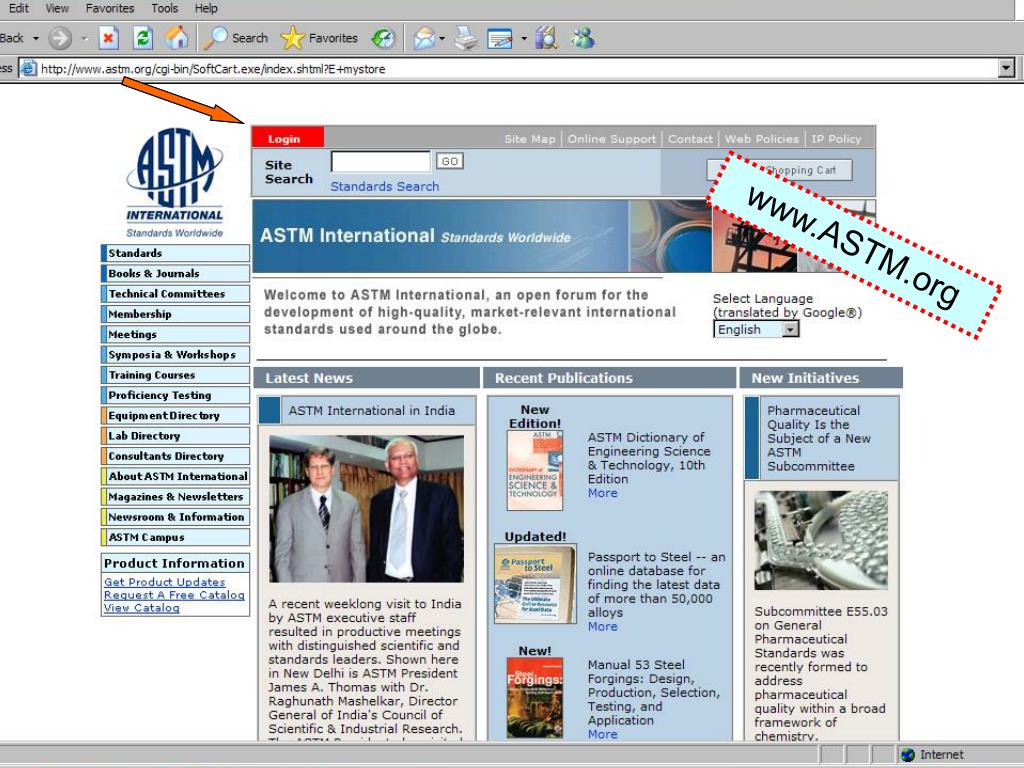
Task: Open the address bar dropdown arrow
Action: point(1006,68)
